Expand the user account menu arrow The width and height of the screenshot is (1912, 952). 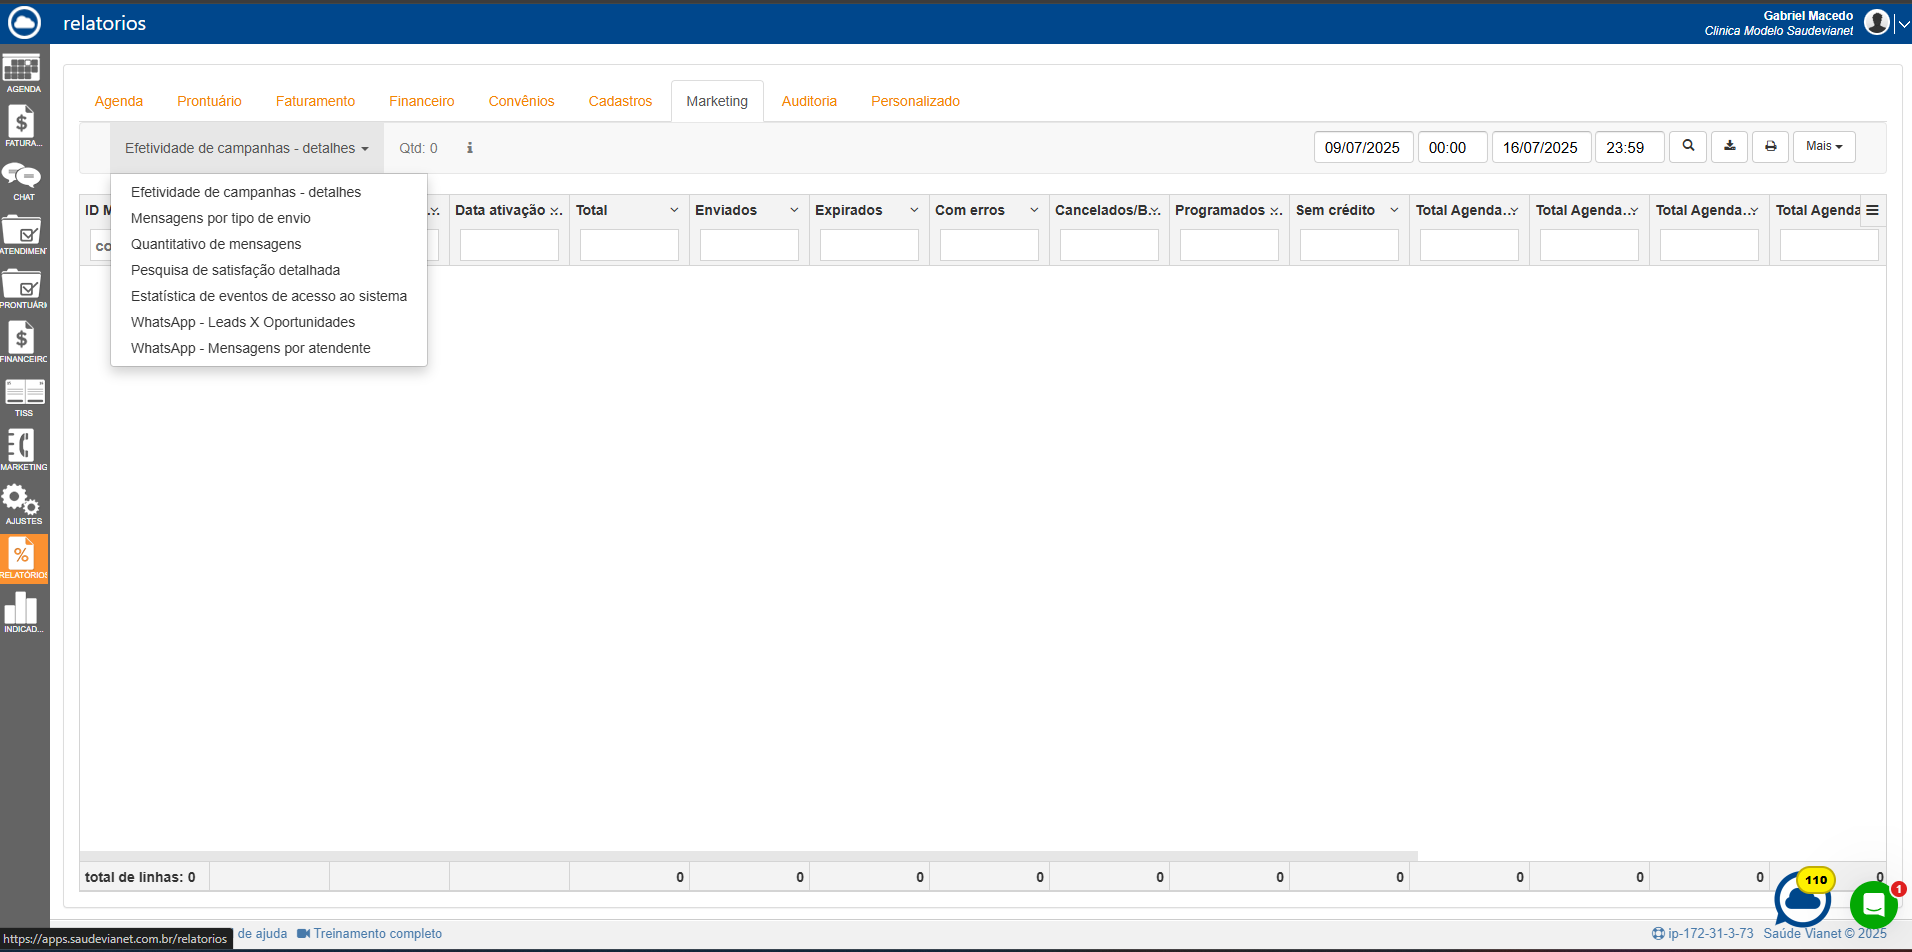click(x=1903, y=23)
